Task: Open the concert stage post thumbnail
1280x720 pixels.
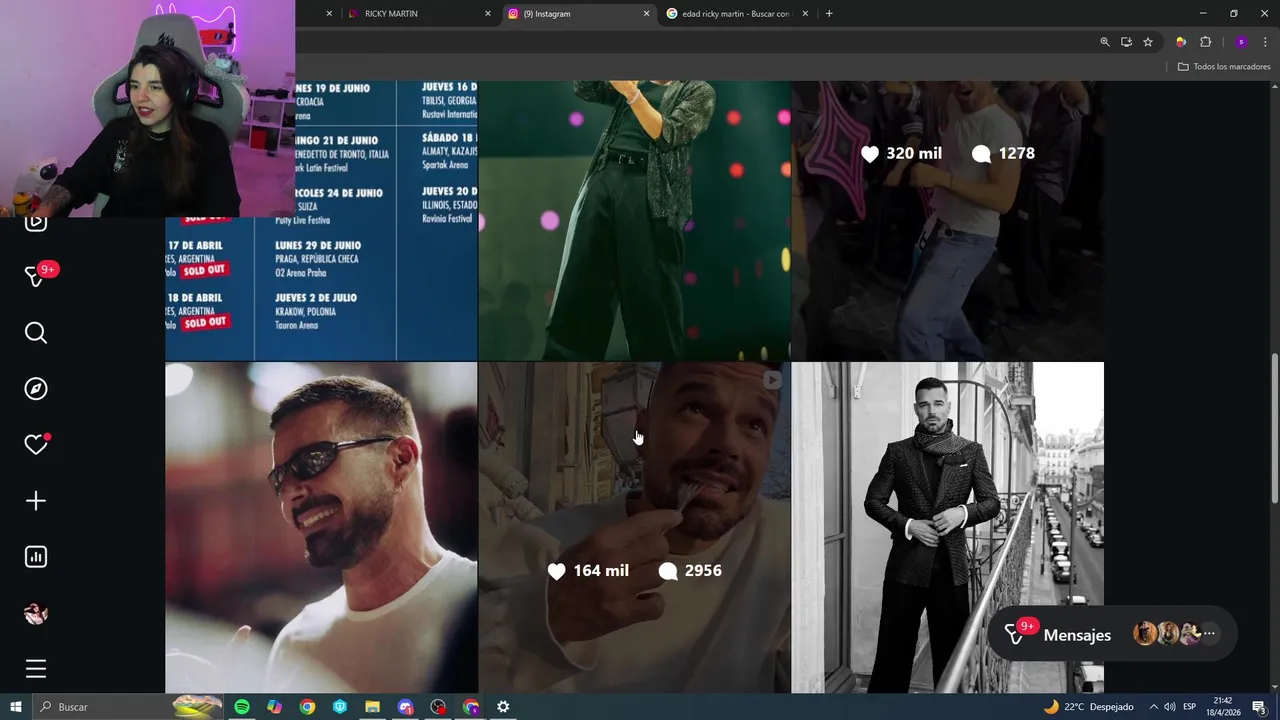Action: tap(634, 220)
